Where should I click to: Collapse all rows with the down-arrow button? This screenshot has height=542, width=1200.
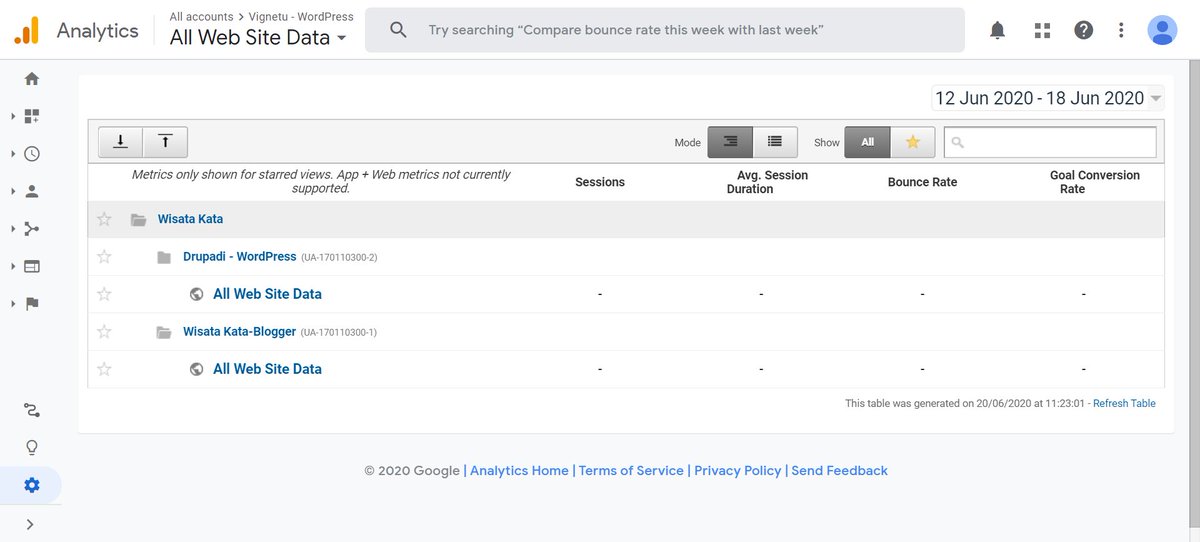click(120, 142)
